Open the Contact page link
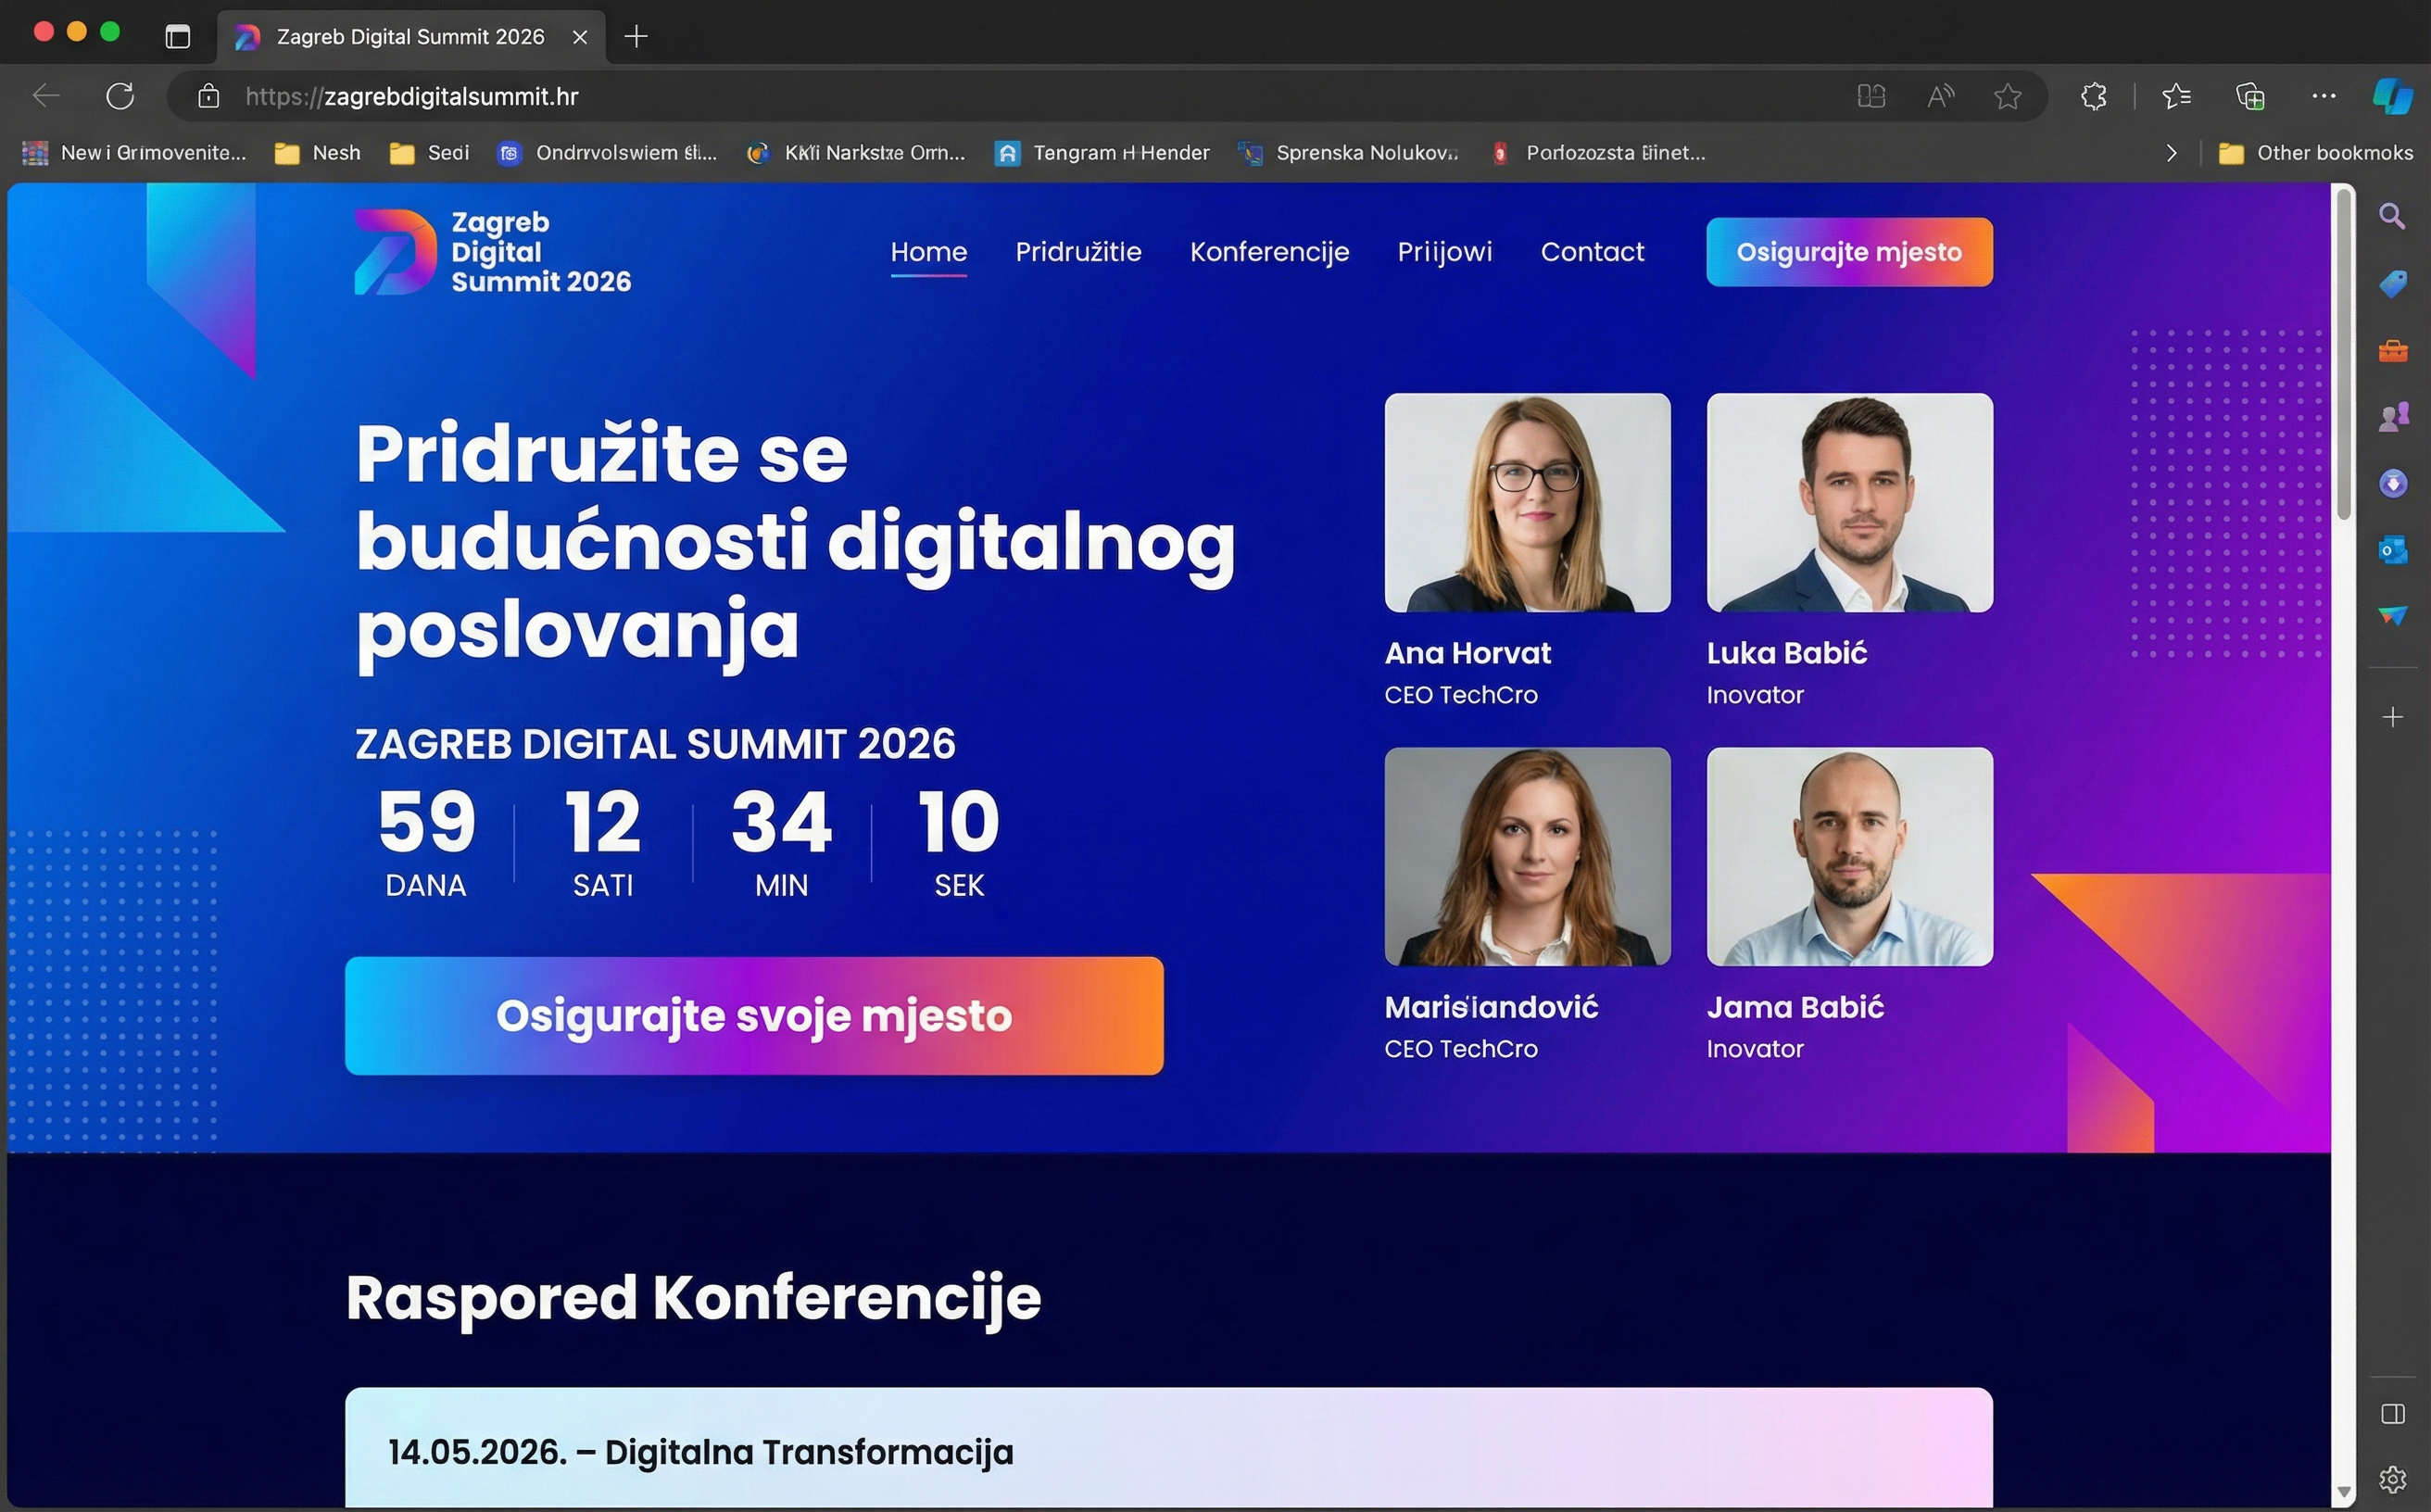The image size is (2431, 1512). coord(1592,252)
